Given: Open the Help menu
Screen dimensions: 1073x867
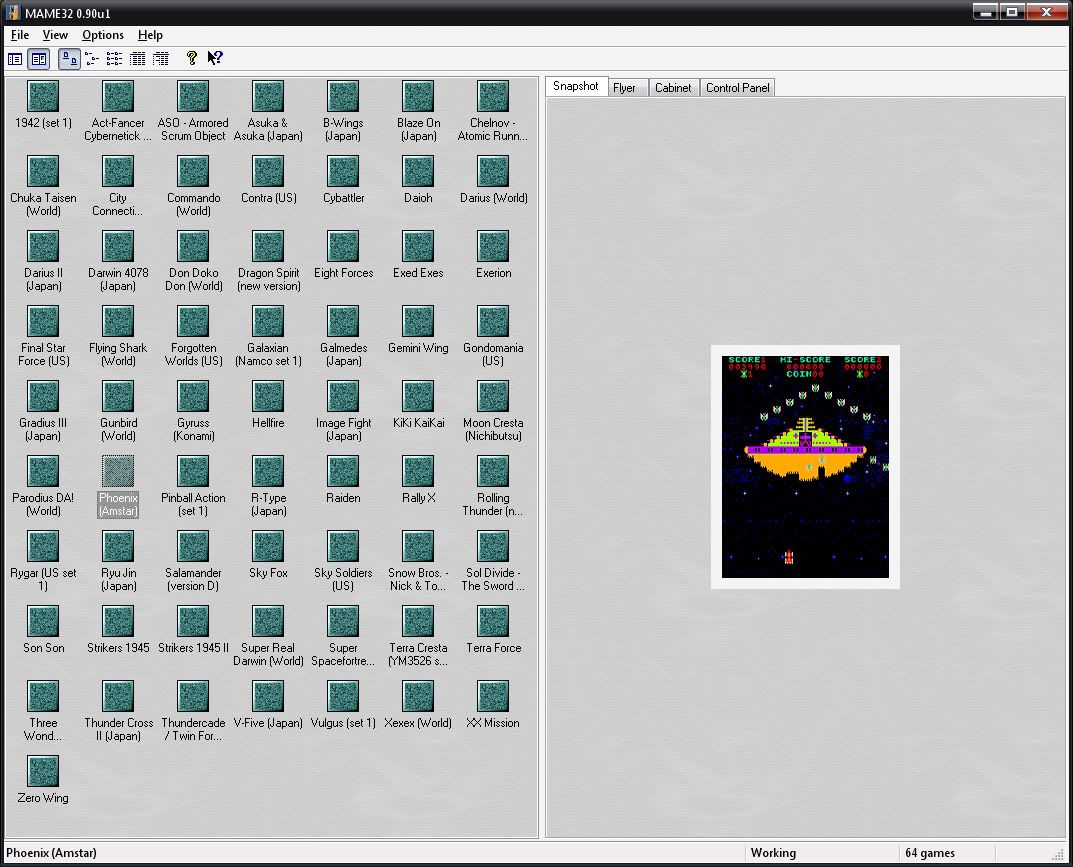Looking at the screenshot, I should (150, 35).
